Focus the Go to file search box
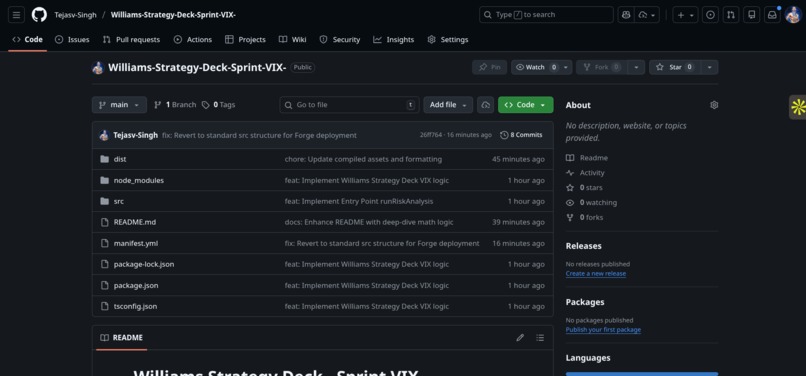The width and height of the screenshot is (806, 376). 350,105
